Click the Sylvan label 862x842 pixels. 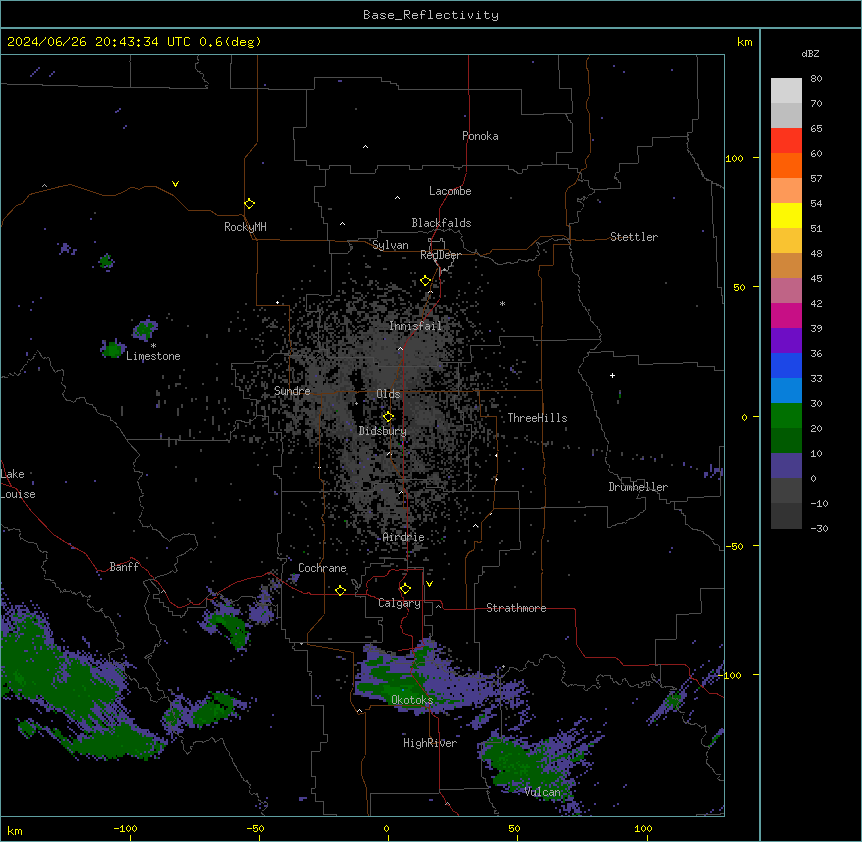coord(390,245)
